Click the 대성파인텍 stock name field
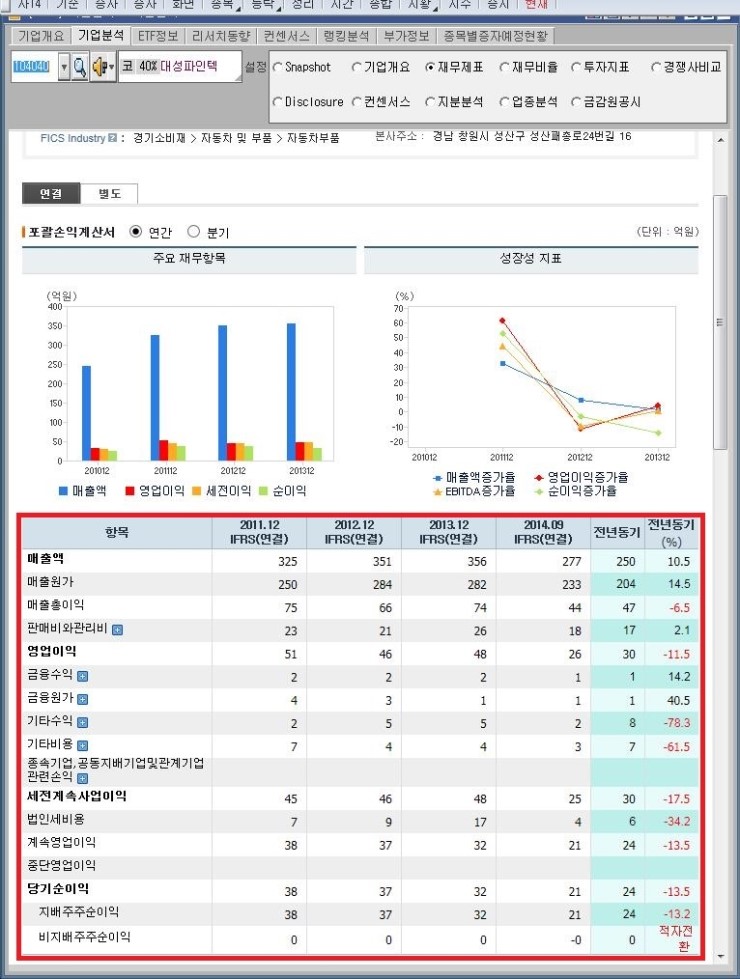740x979 pixels. (x=180, y=66)
